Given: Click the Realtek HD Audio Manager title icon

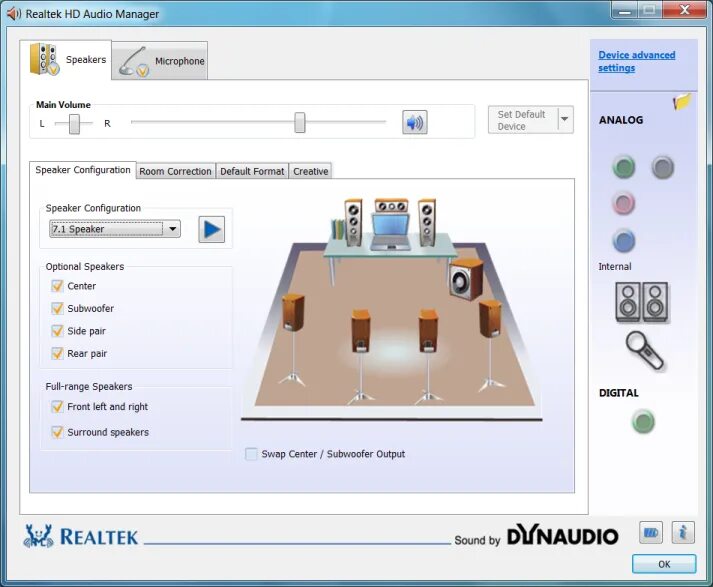Looking at the screenshot, I should 13,14.
